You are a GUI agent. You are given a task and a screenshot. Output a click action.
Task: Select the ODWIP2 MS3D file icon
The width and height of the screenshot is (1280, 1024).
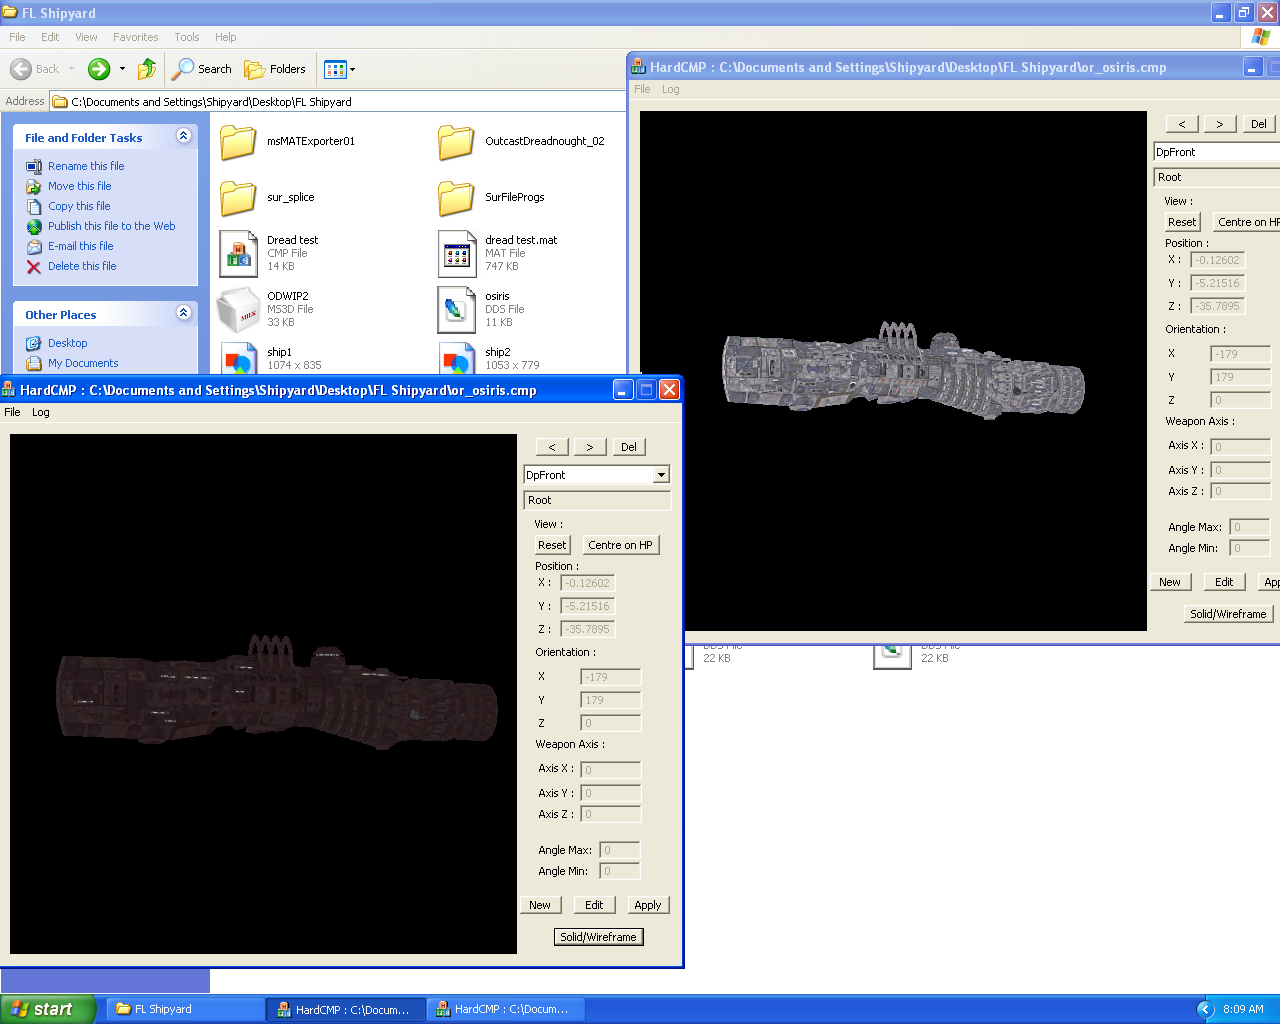[238, 310]
